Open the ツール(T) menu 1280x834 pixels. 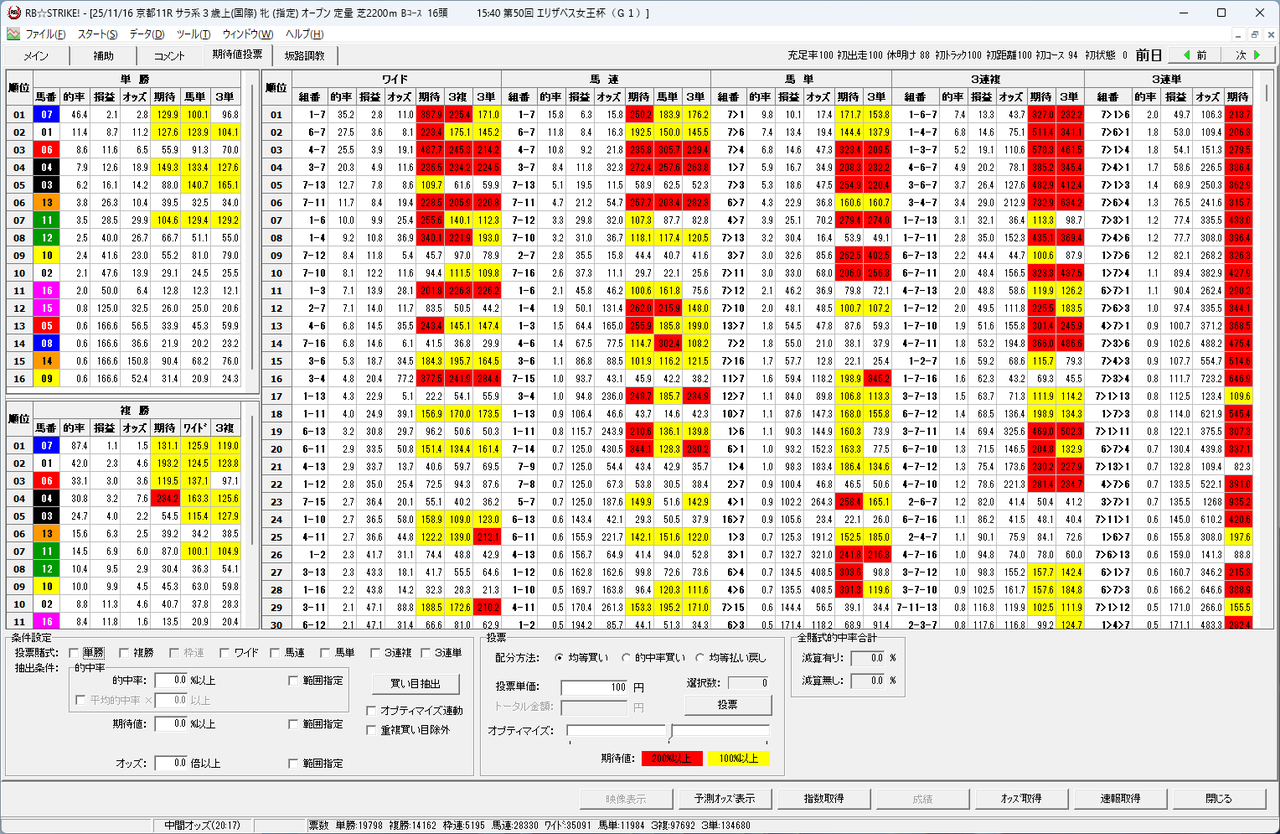click(194, 34)
